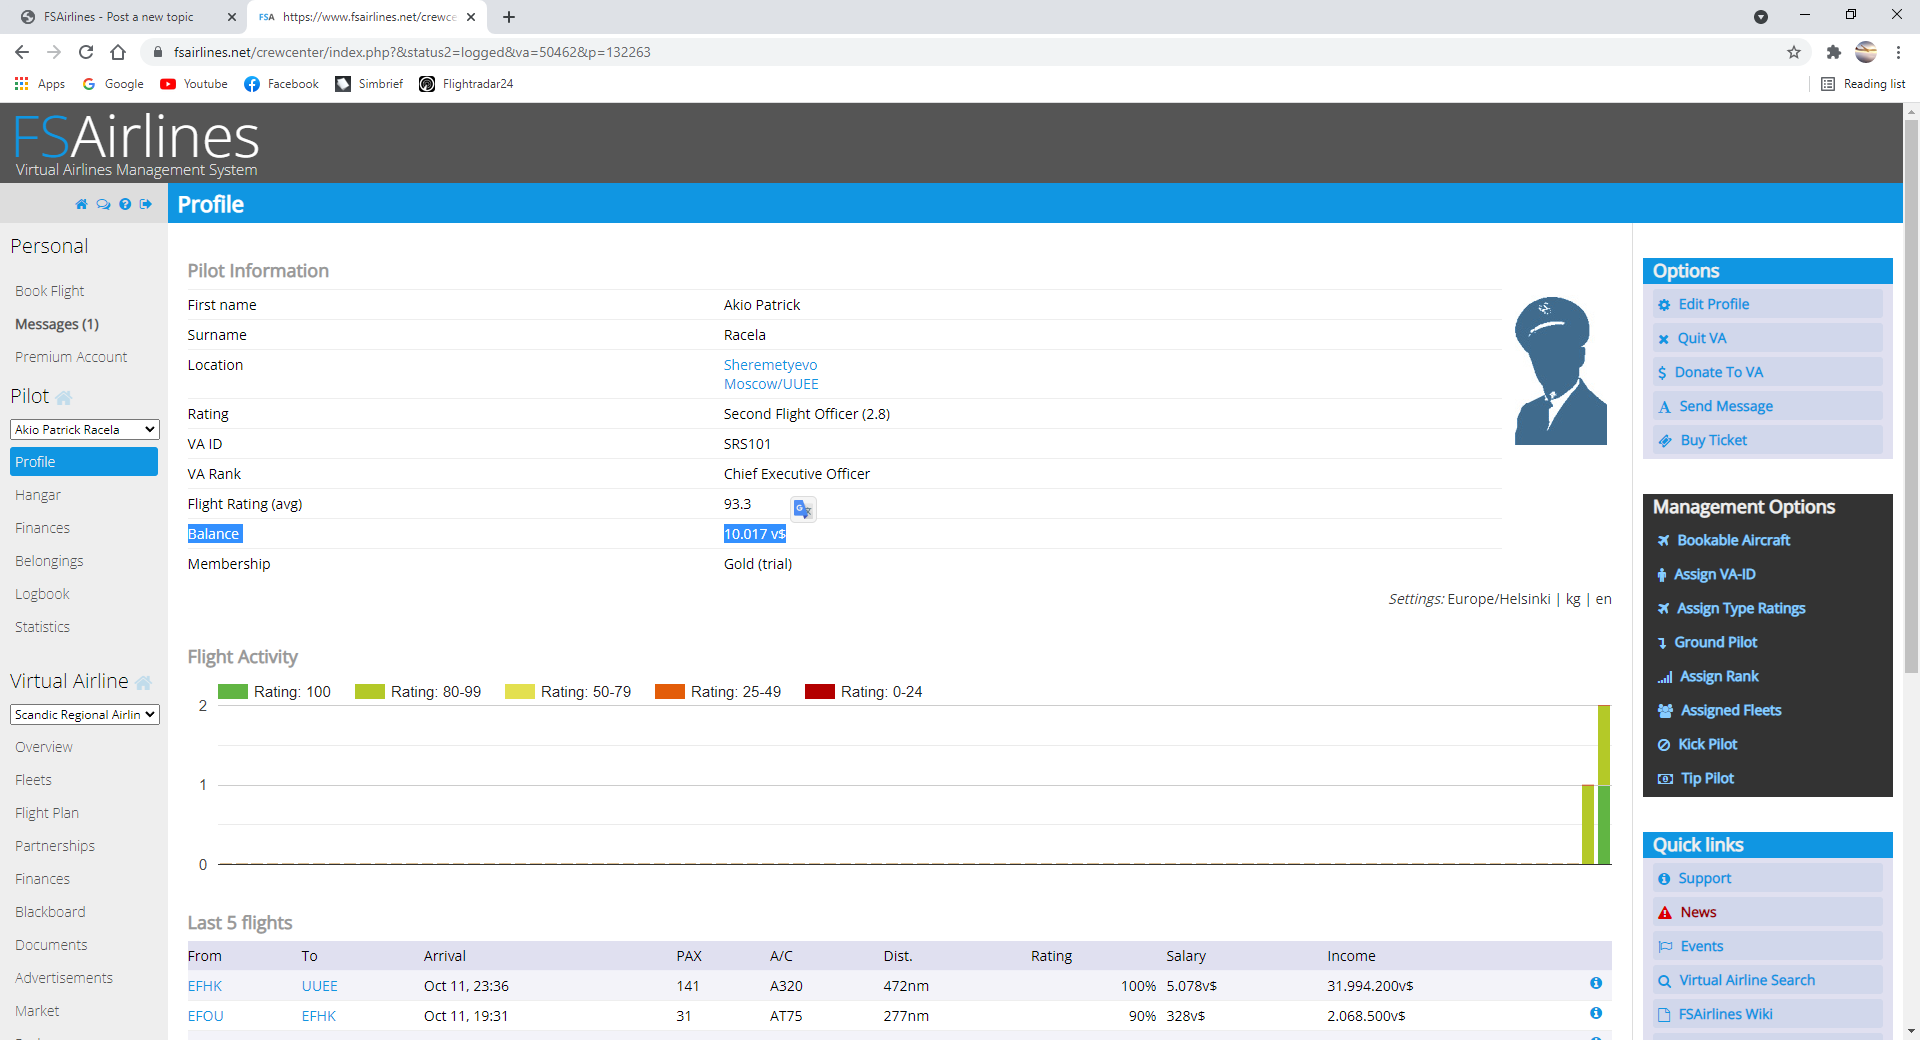This screenshot has height=1040, width=1920.
Task: Open Hangar in the Pilot menu
Action: click(x=38, y=495)
